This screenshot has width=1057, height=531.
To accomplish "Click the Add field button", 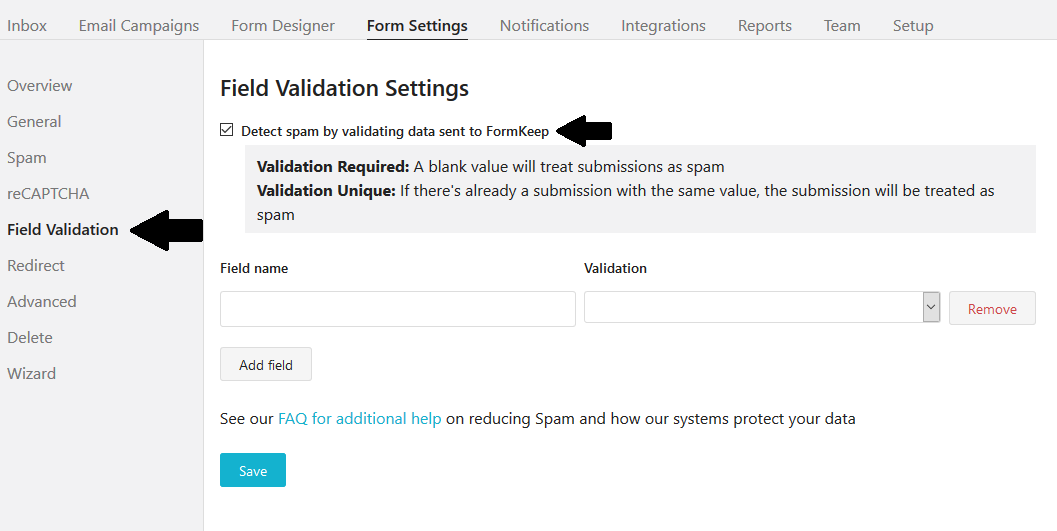I will tap(266, 365).
